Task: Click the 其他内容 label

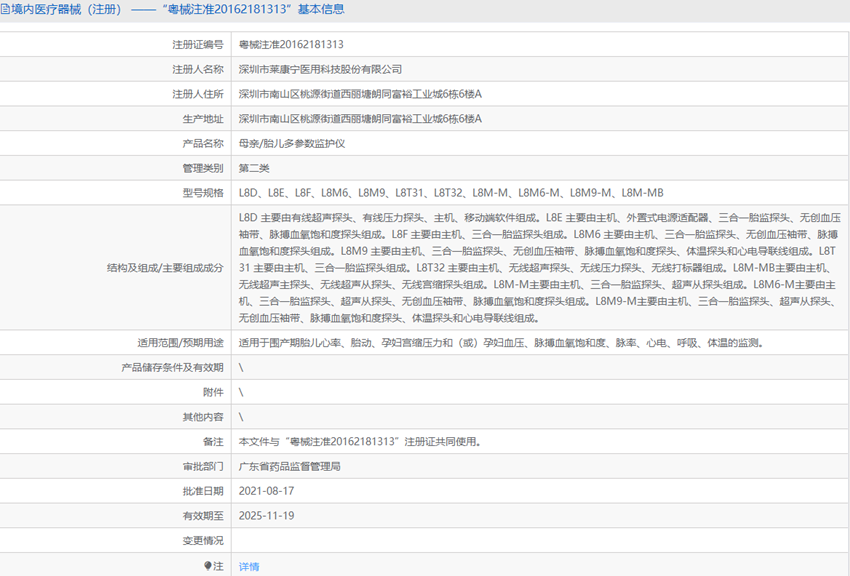Action: tap(203, 417)
